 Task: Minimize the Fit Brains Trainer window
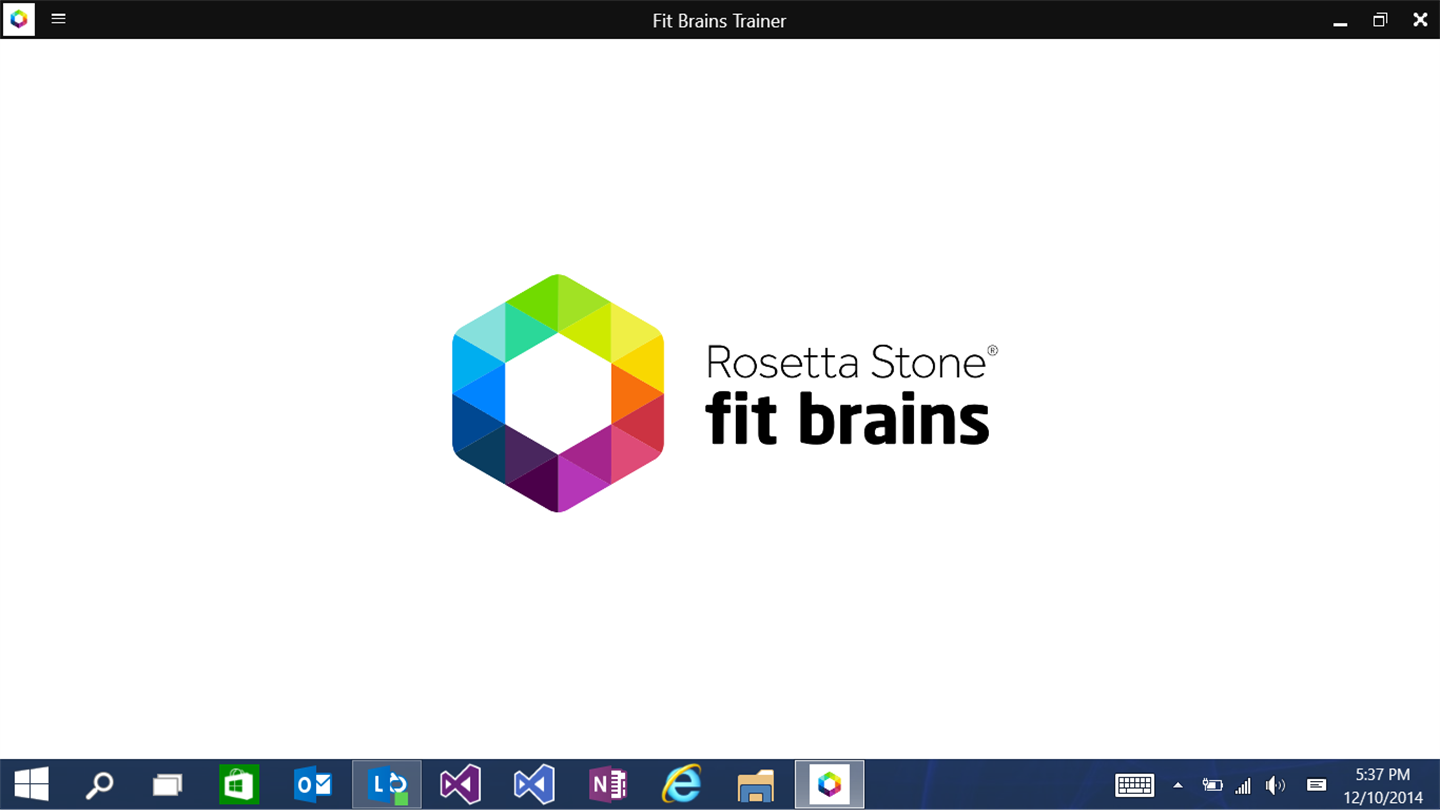point(1340,21)
